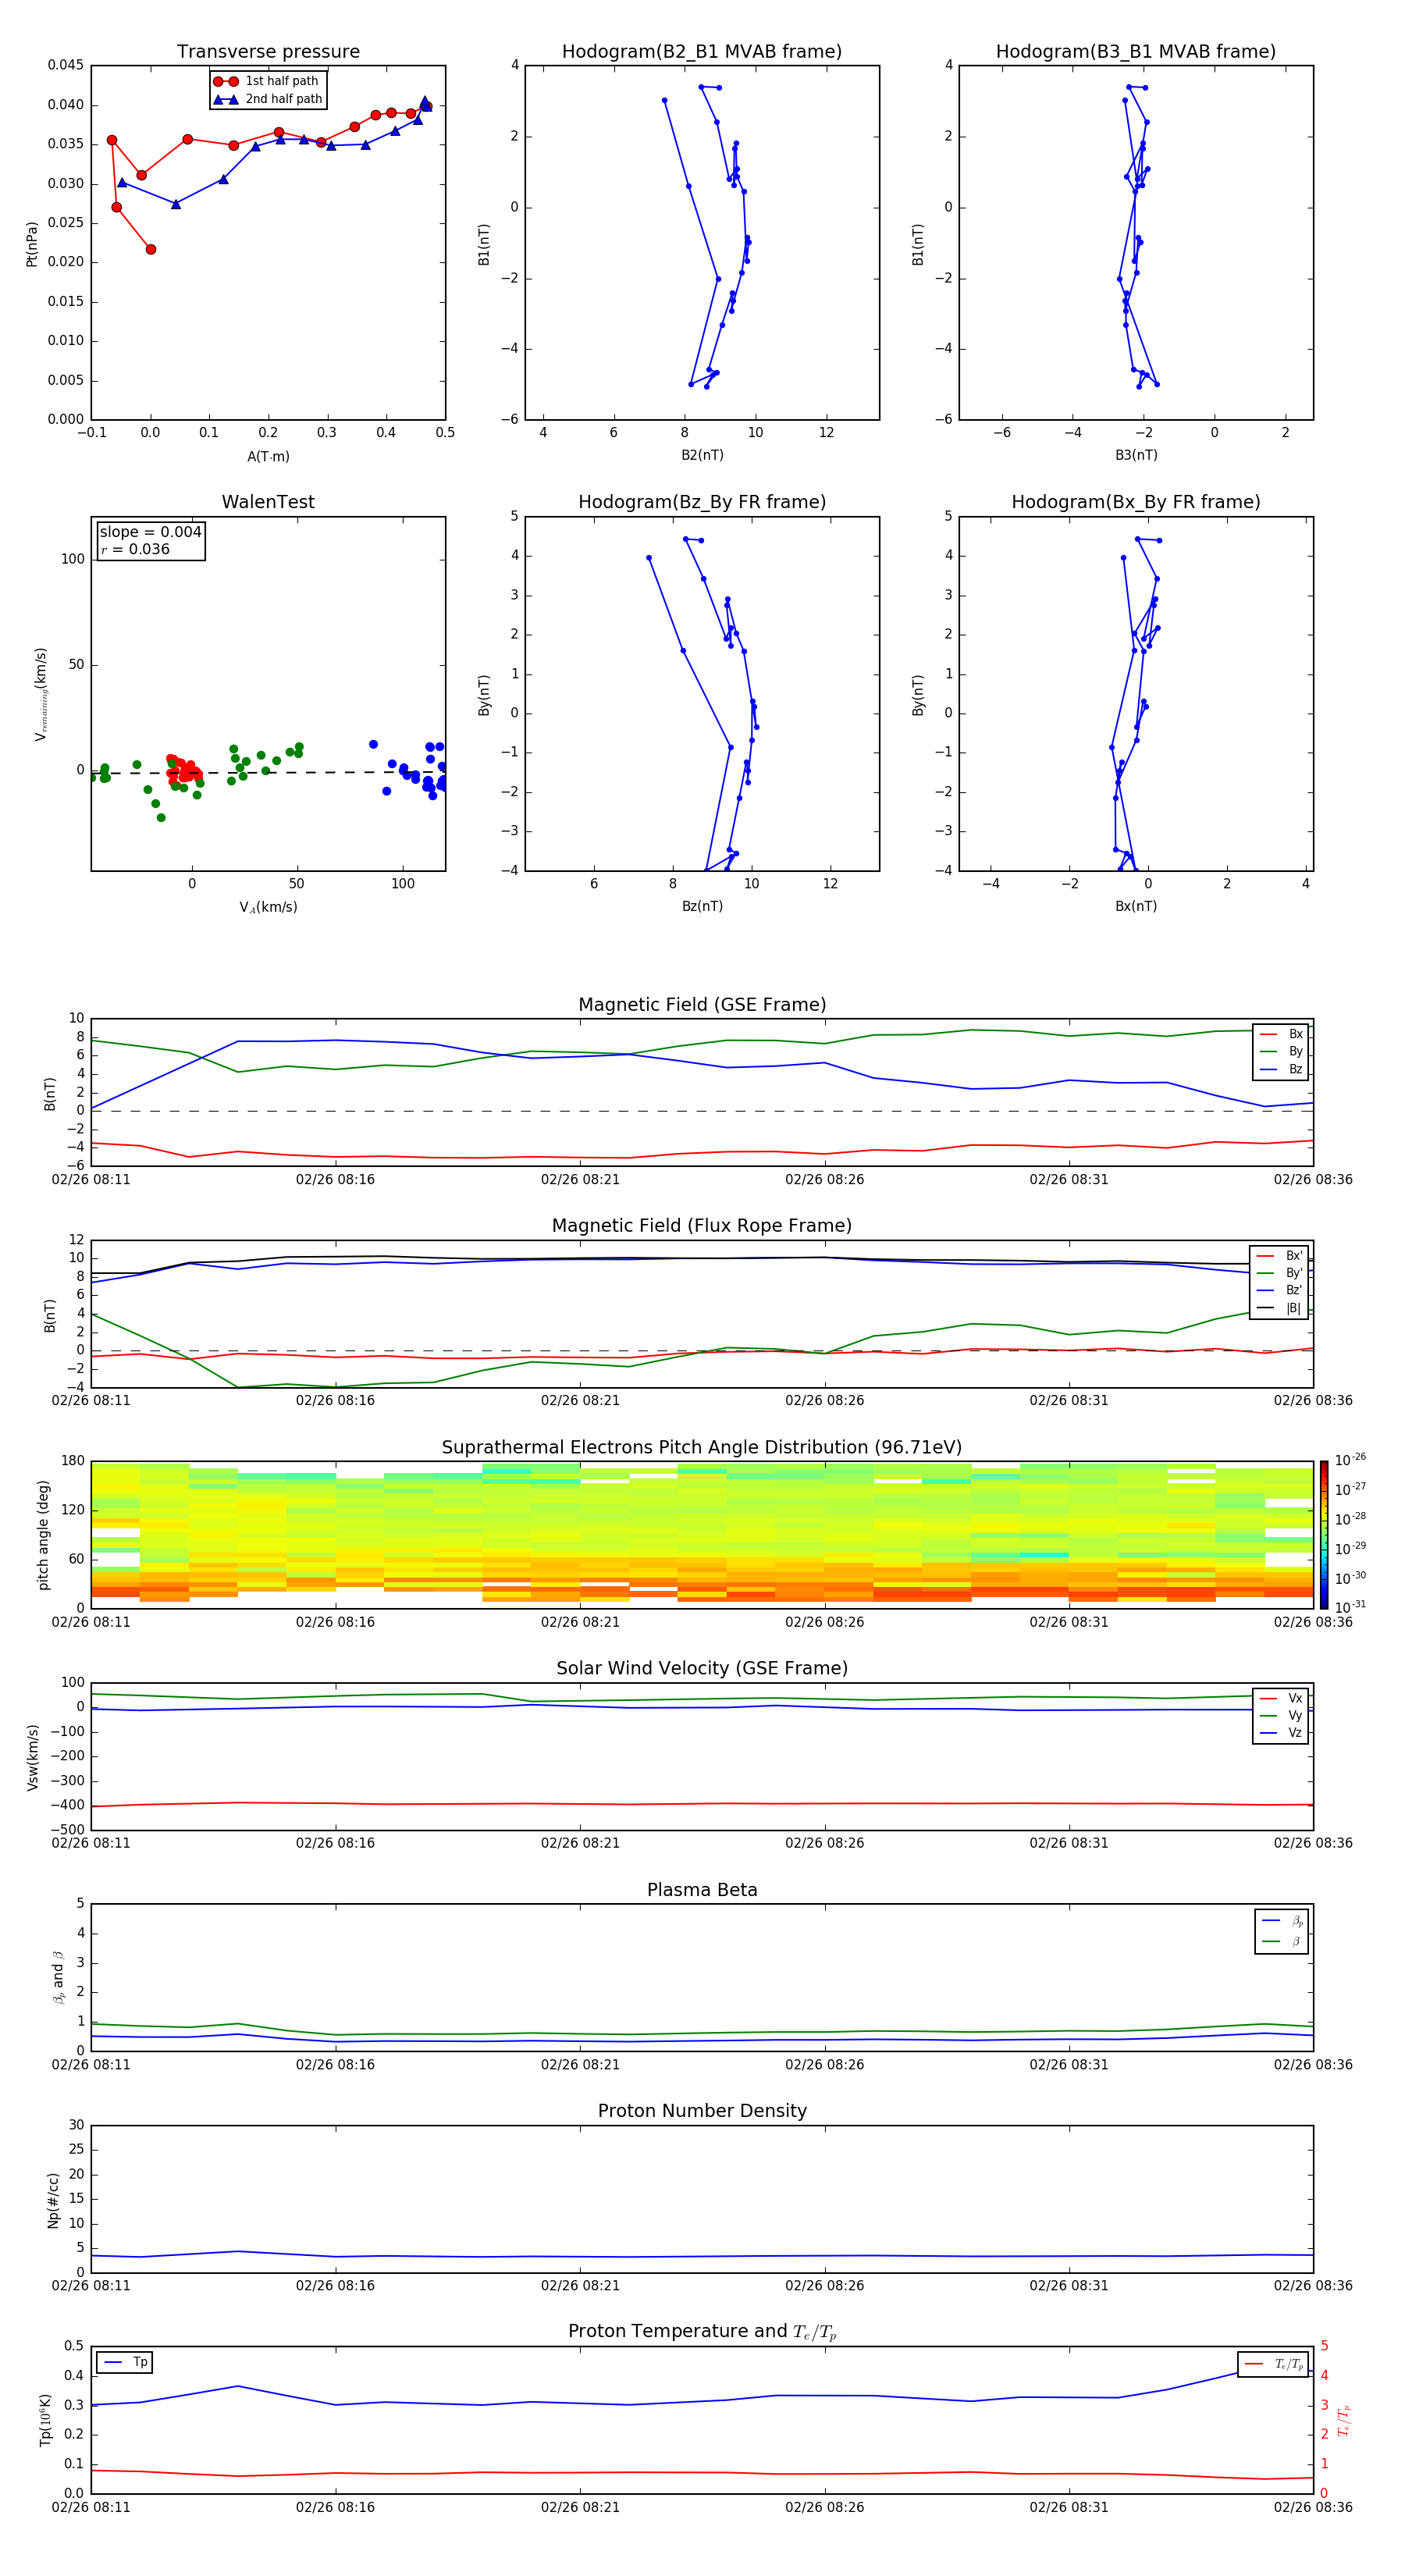Click the "slope = 0.004" annotation
This screenshot has width=1405, height=2576.
151,532
